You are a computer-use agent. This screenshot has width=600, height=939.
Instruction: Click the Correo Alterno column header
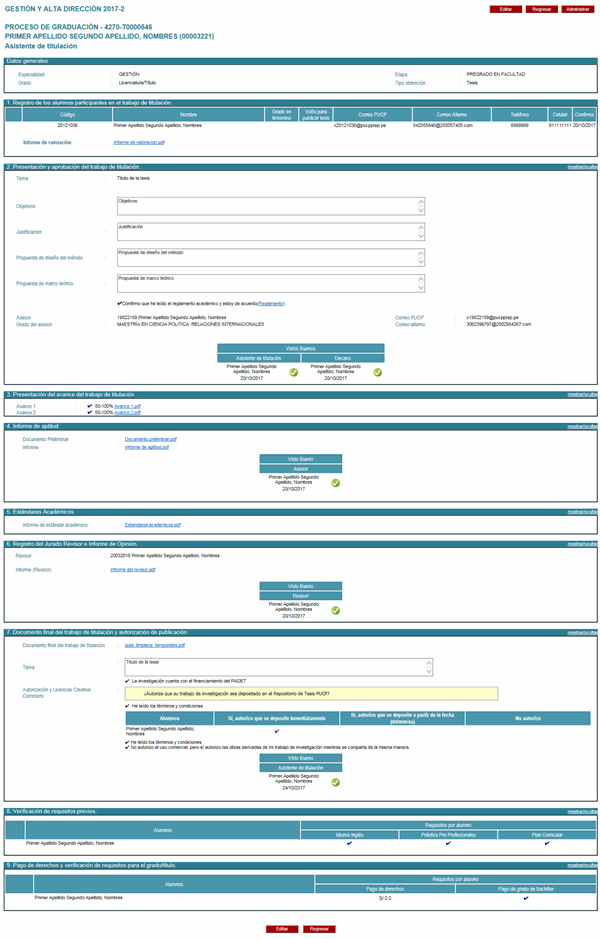(x=451, y=114)
